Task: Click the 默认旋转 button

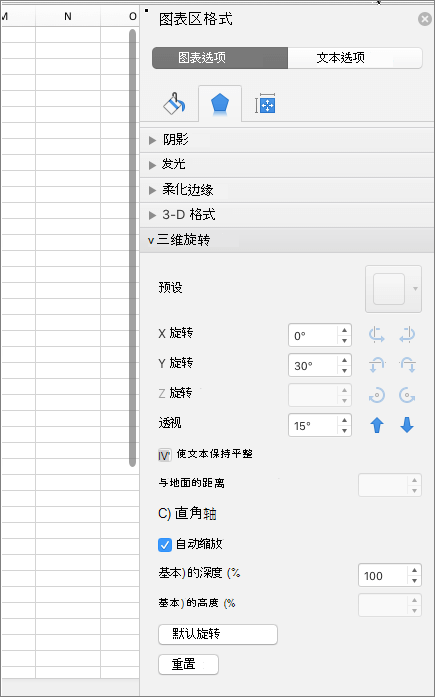Action: (218, 634)
